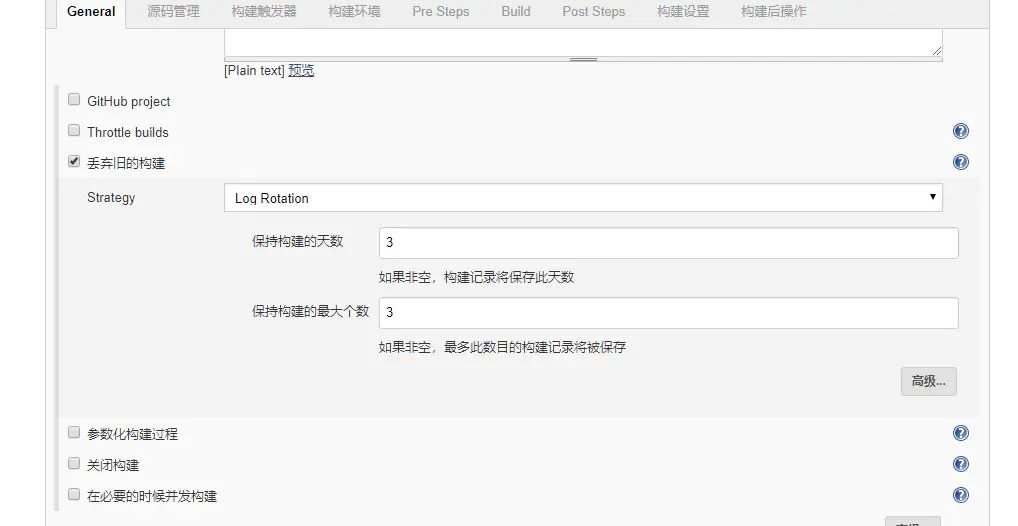Click the 如果非空，最多此数目的构建记录将被保存 hint text

point(503,347)
